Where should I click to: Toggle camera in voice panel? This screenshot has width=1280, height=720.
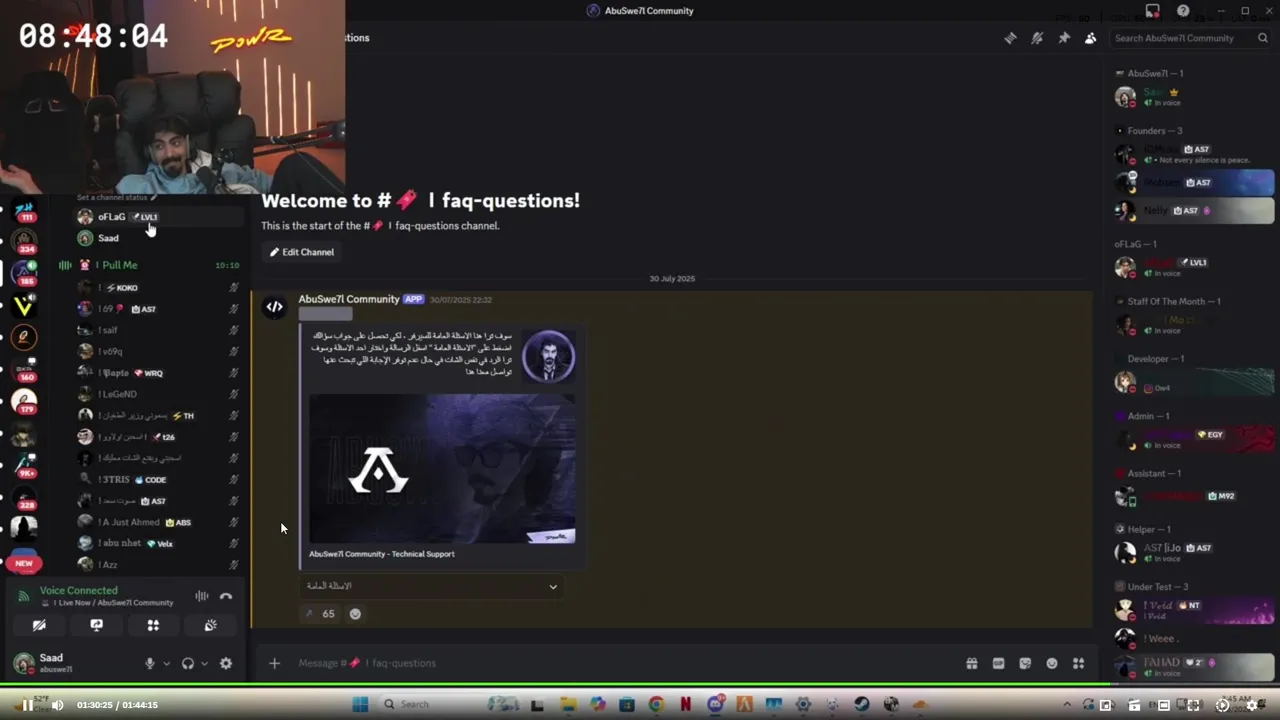(39, 625)
